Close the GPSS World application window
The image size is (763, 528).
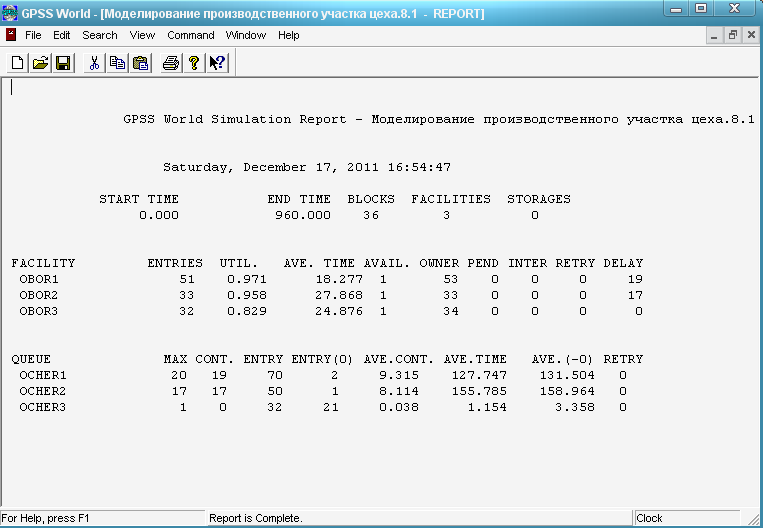[734, 9]
